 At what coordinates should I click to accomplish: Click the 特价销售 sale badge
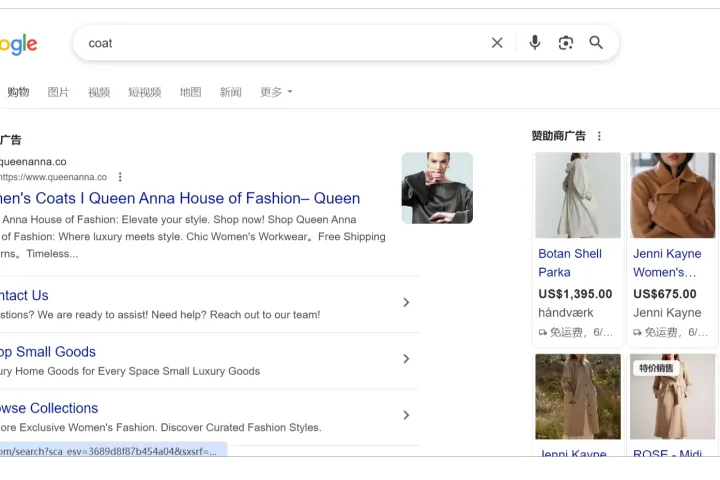pyautogui.click(x=656, y=368)
